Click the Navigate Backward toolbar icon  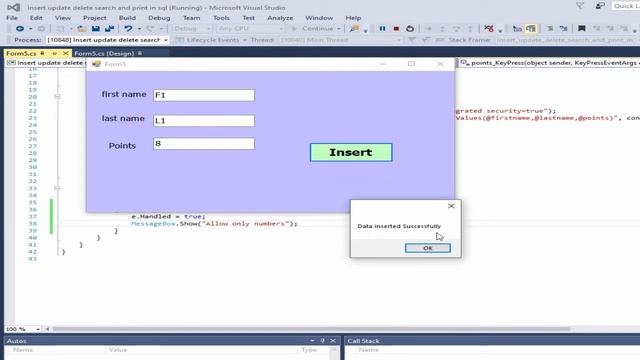tap(19, 29)
